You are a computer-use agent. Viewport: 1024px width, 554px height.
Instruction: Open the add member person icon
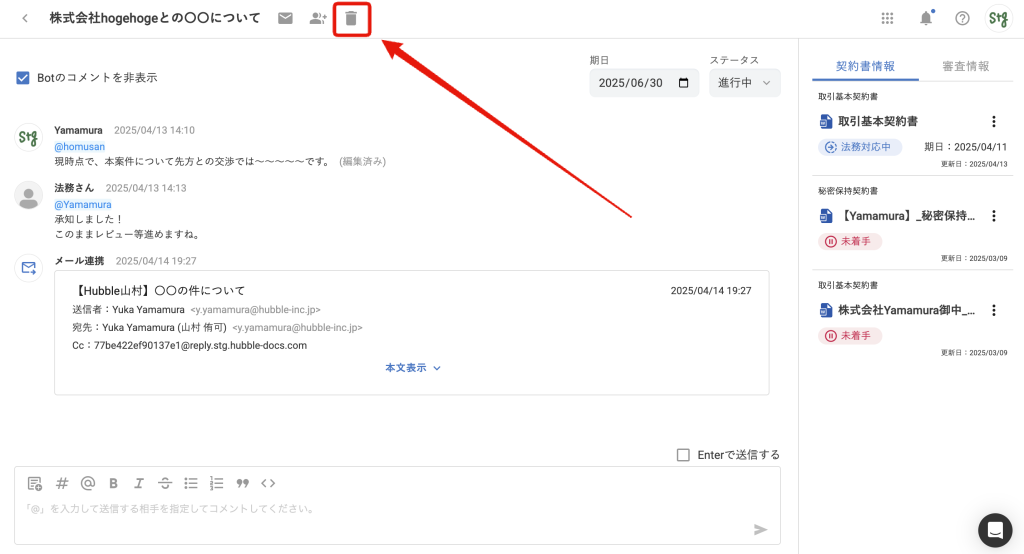coord(318,18)
